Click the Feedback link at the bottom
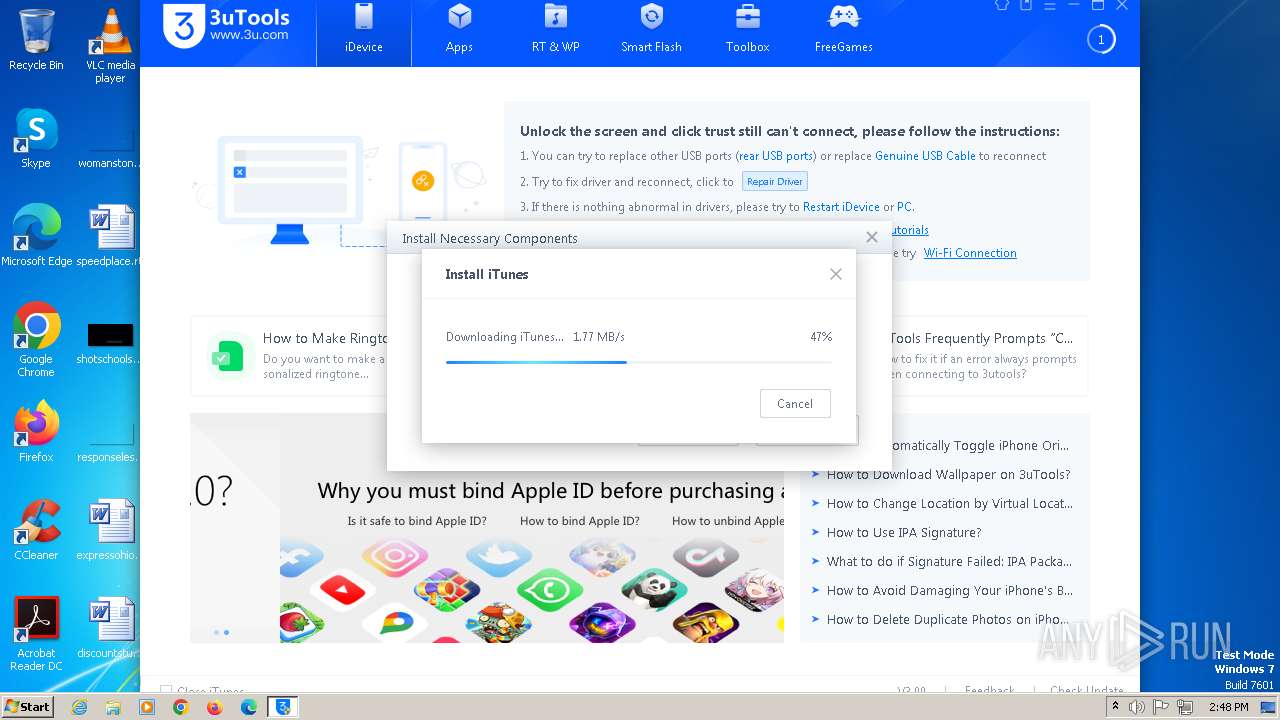 click(989, 690)
